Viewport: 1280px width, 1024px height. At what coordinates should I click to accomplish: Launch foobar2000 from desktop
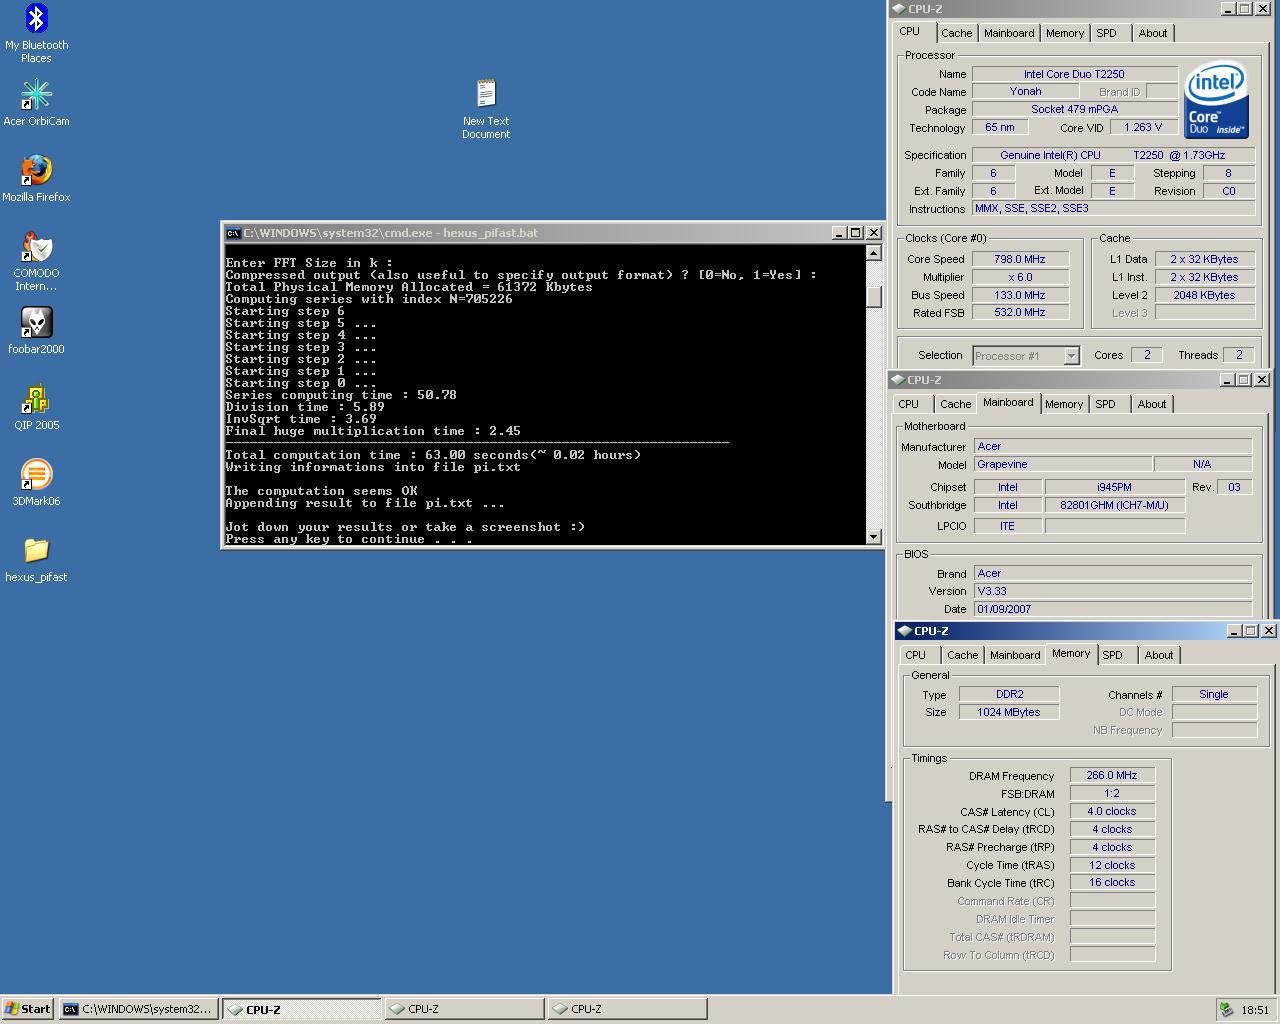point(36,331)
